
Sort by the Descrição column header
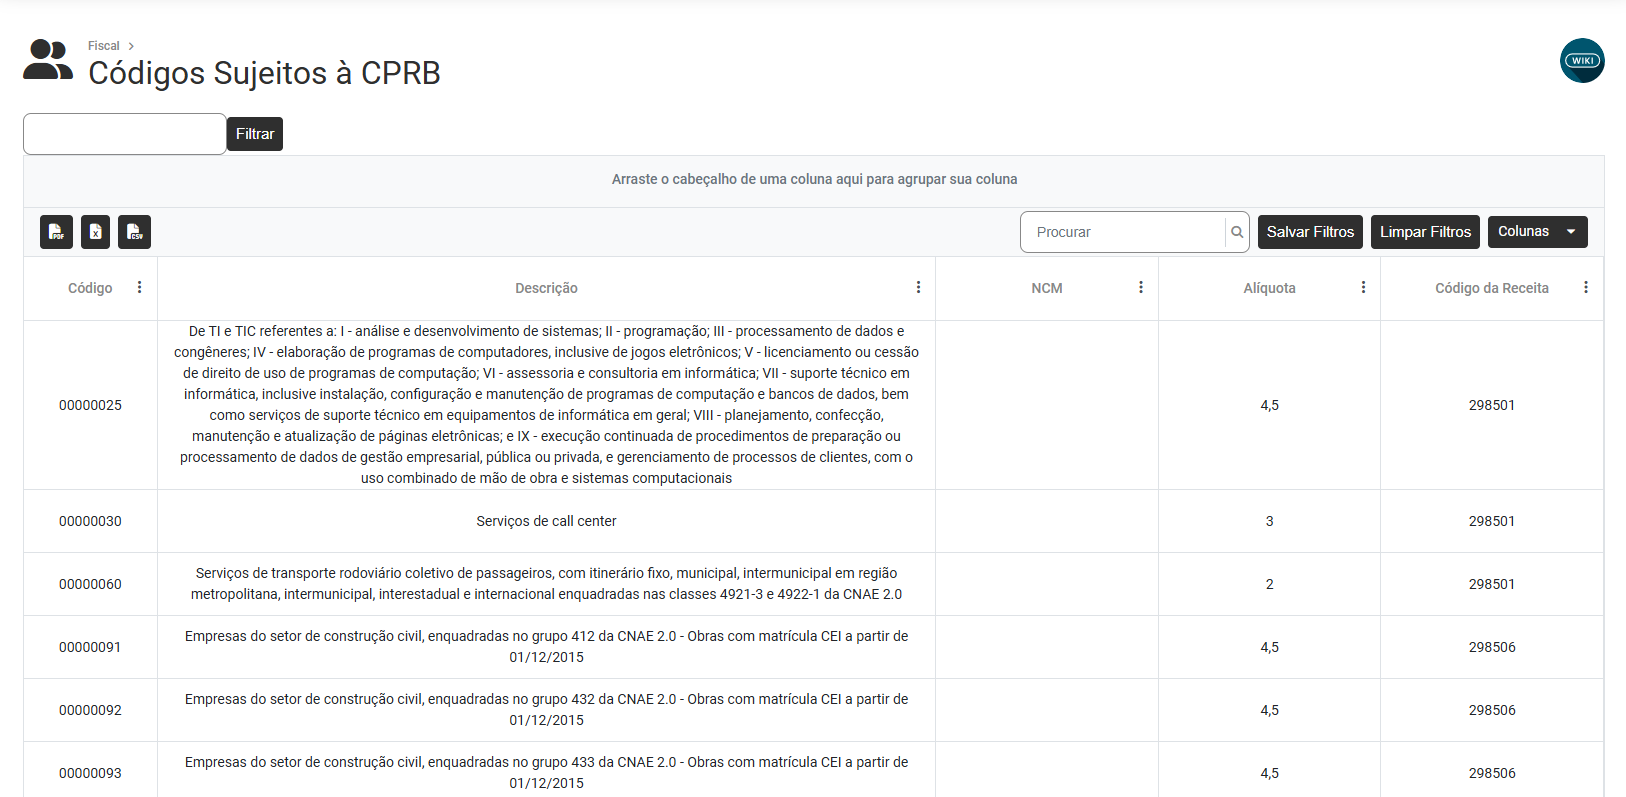coord(546,288)
